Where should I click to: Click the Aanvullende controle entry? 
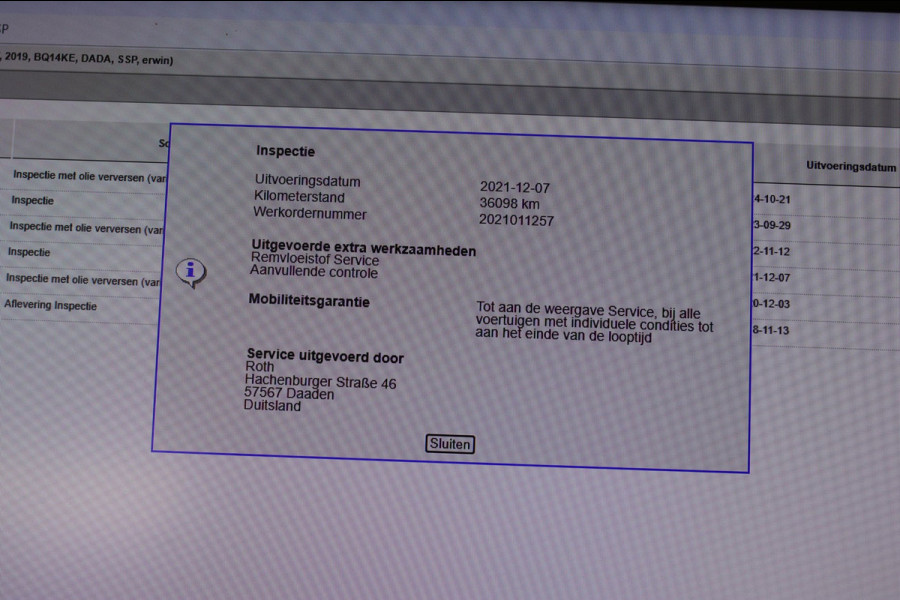[x=314, y=272]
